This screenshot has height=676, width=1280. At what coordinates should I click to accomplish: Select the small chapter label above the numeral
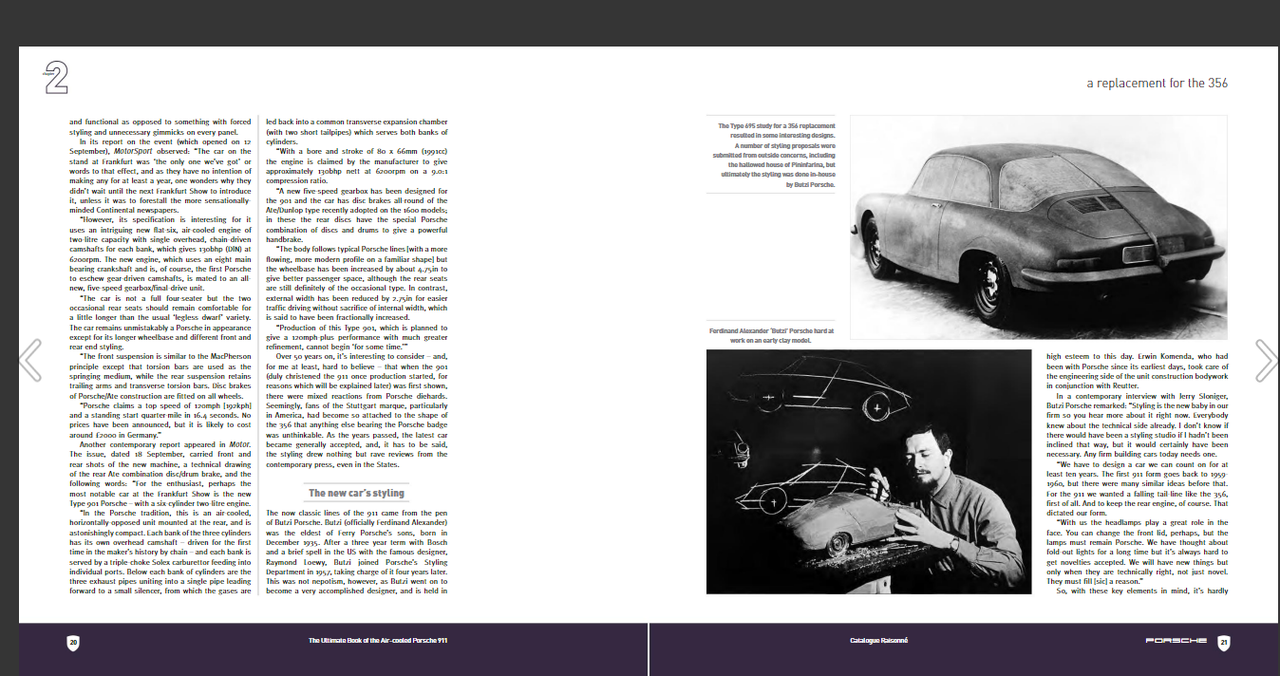tap(48, 74)
